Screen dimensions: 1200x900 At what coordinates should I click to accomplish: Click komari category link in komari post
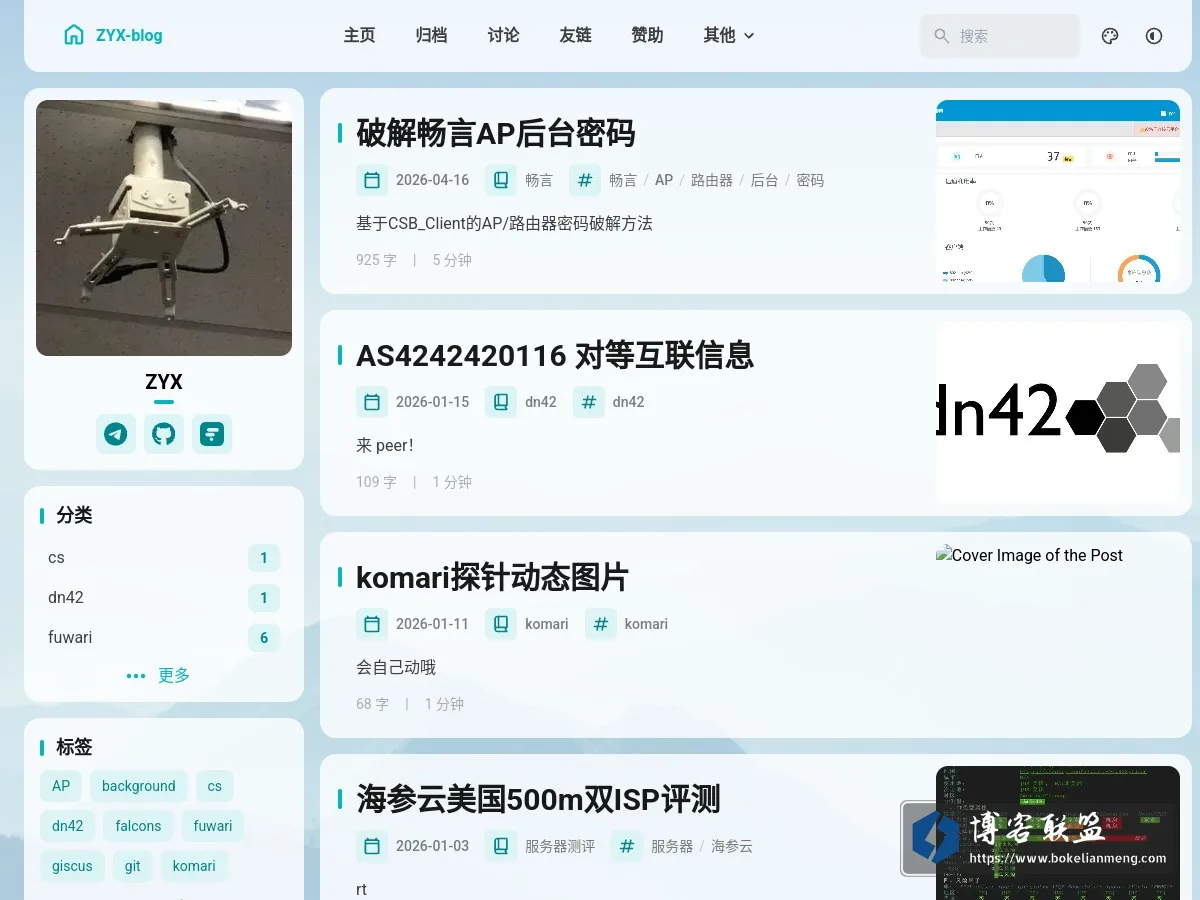pos(547,624)
